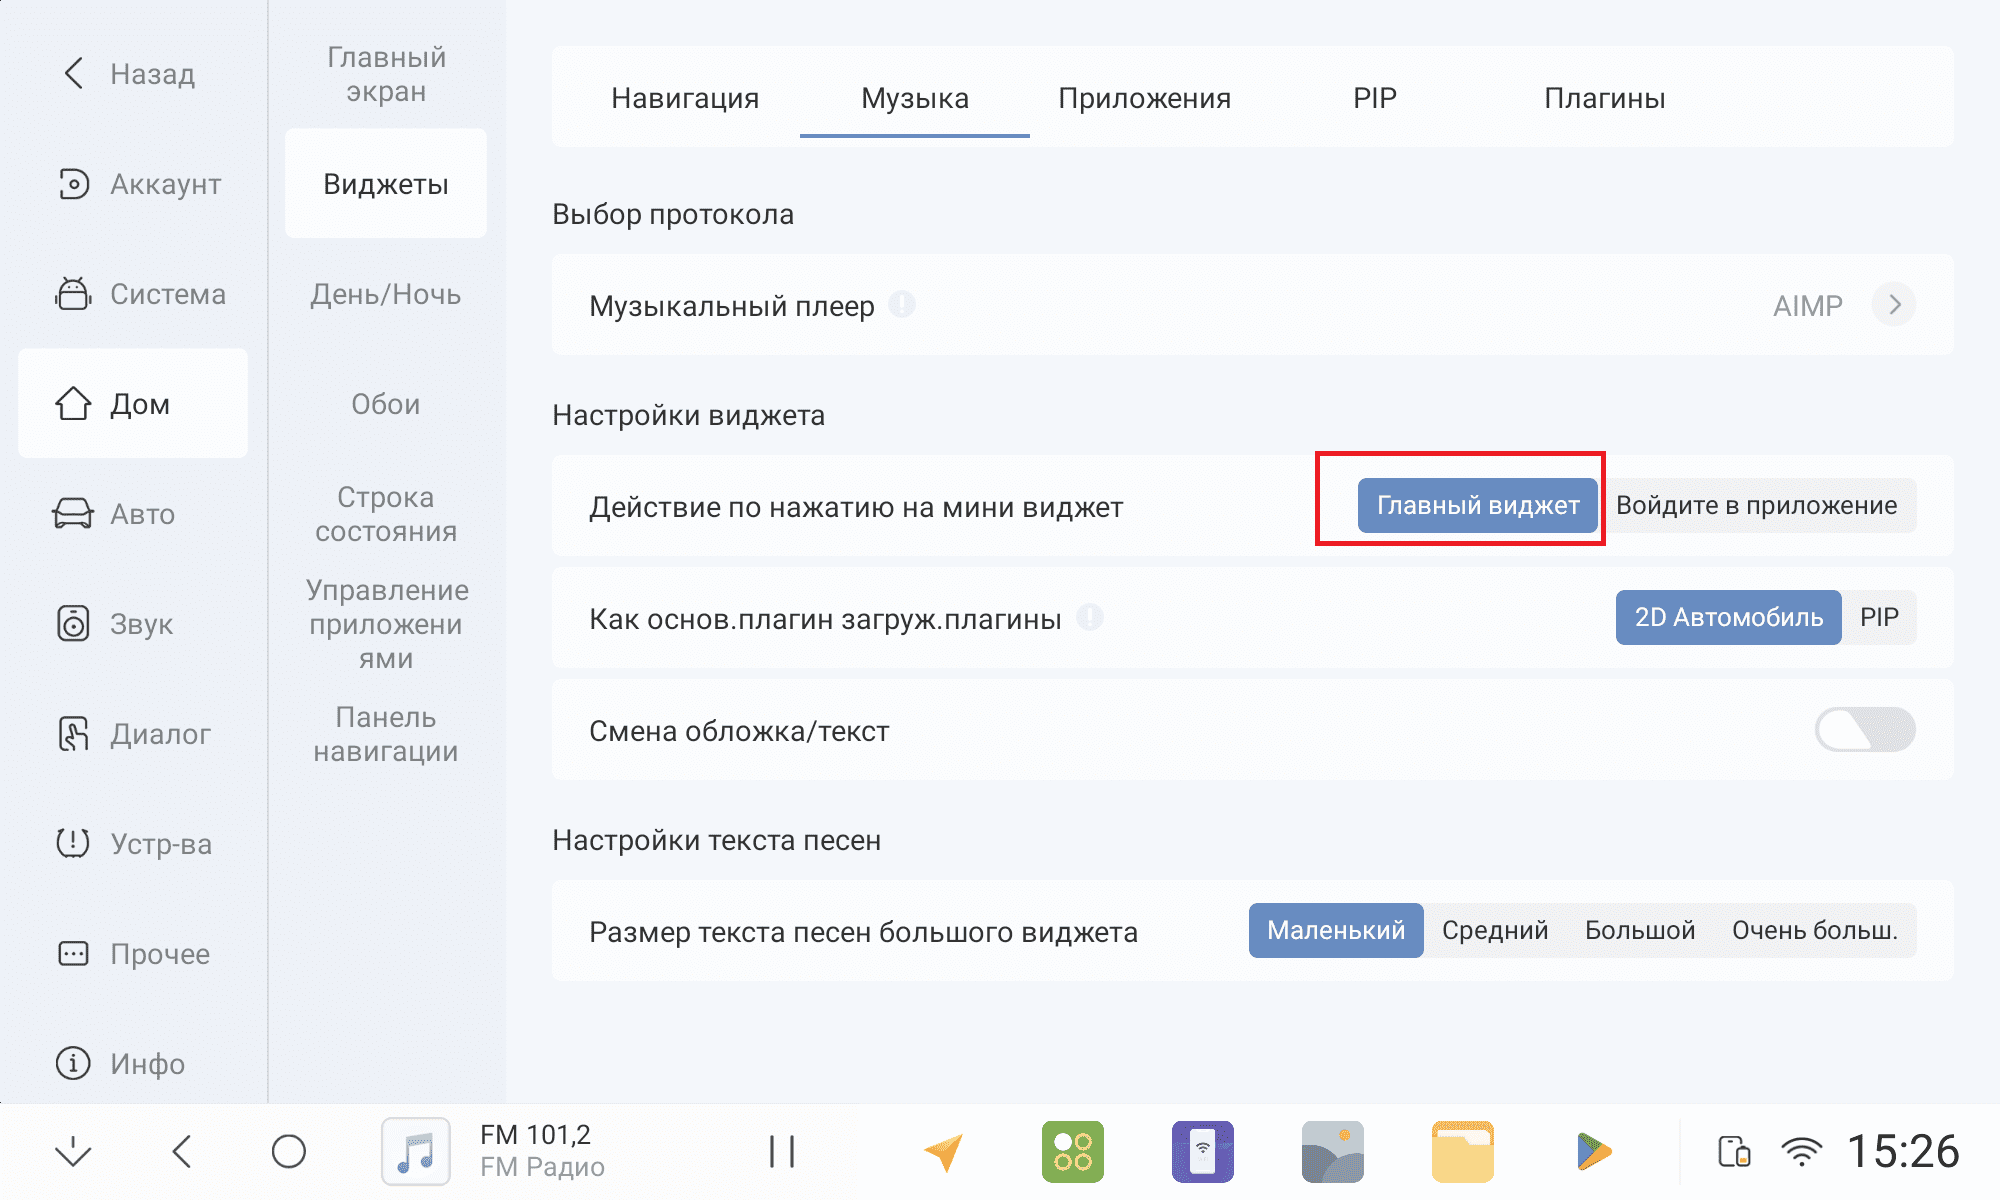Viewport: 2000px width, 1200px height.
Task: Switch to the Навигация tab
Action: pos(685,98)
